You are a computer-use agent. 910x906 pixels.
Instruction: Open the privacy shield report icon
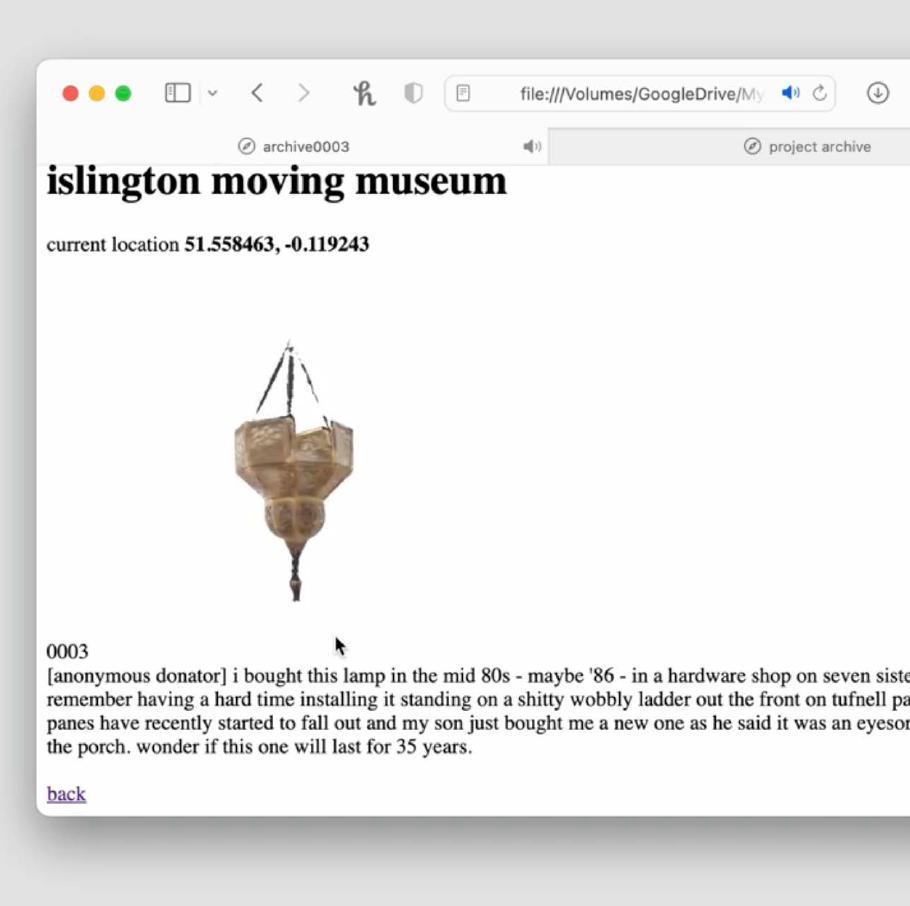coord(413,93)
